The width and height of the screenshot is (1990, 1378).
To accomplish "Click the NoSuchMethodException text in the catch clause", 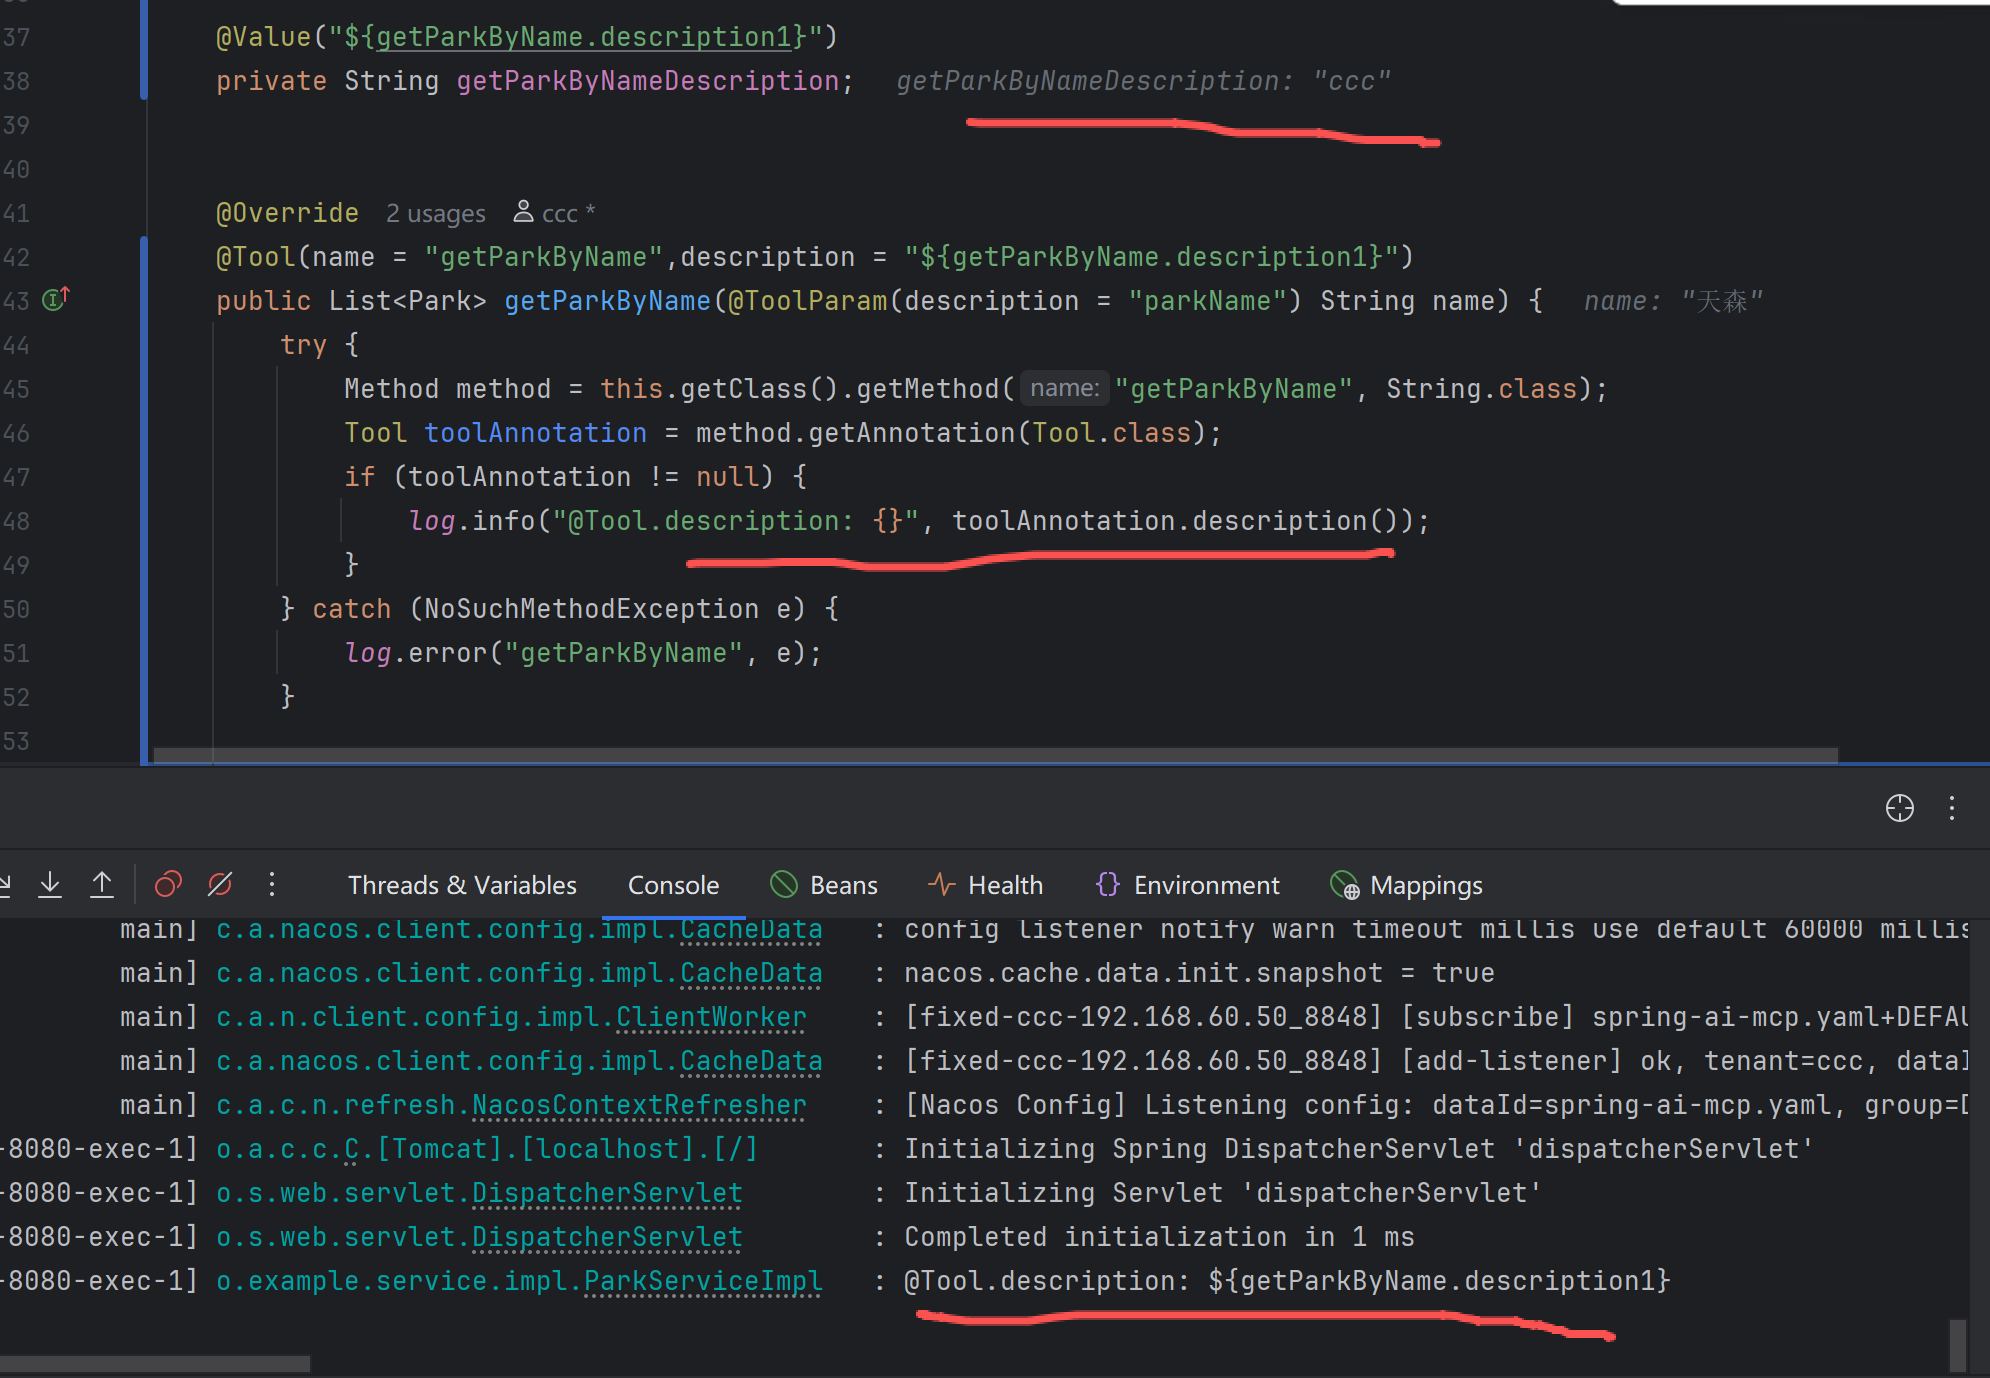I will coord(591,609).
